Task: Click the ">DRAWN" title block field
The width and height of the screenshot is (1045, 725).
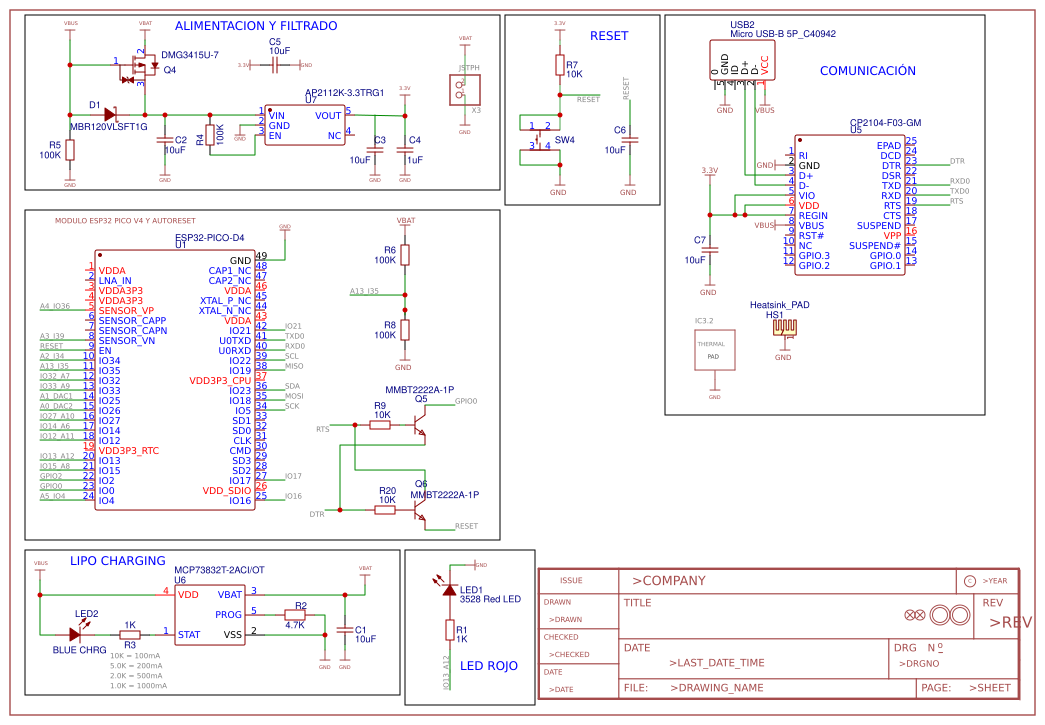Action: point(565,620)
